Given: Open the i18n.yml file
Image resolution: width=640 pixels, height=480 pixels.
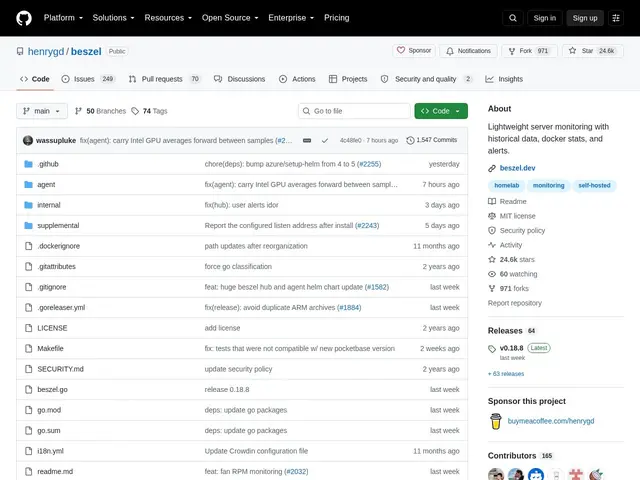Looking at the screenshot, I should (x=51, y=451).
